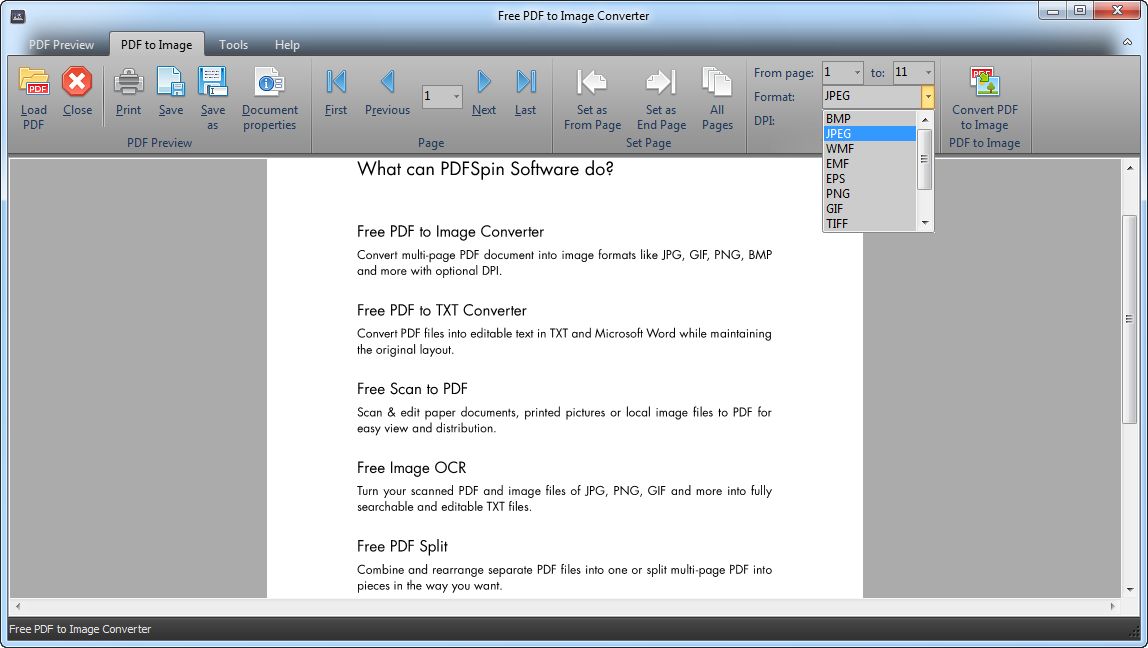Click heading 'Free Image OCR'
The image size is (1148, 648).
pyautogui.click(x=411, y=468)
